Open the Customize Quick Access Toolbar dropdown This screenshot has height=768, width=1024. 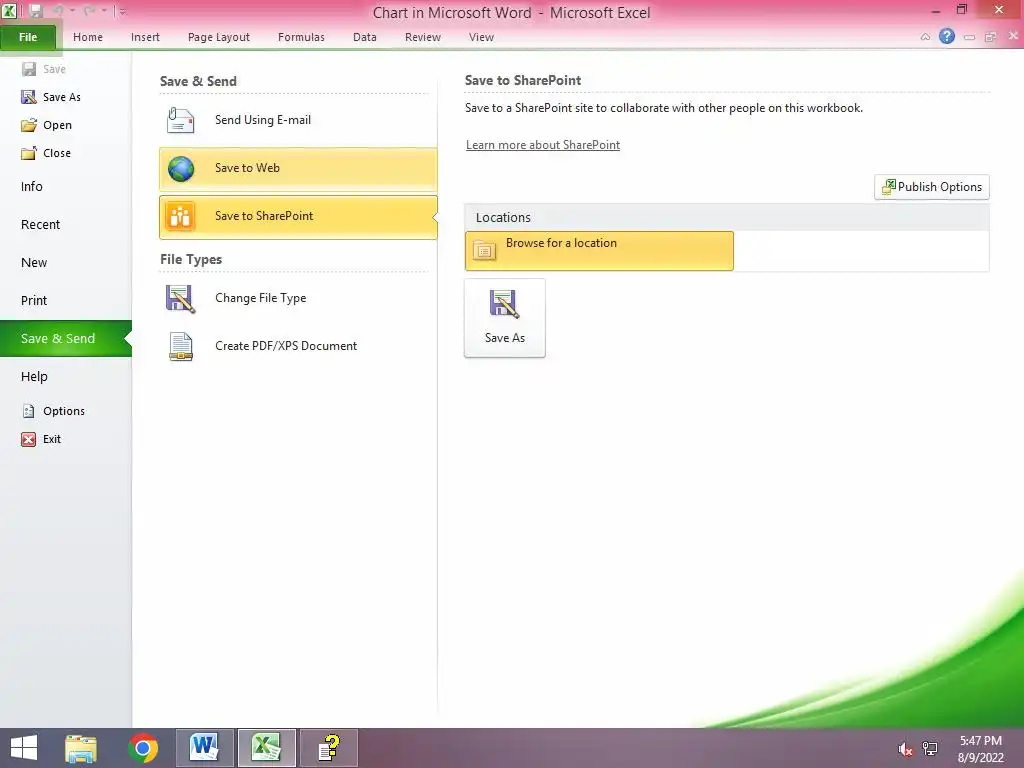tap(123, 11)
